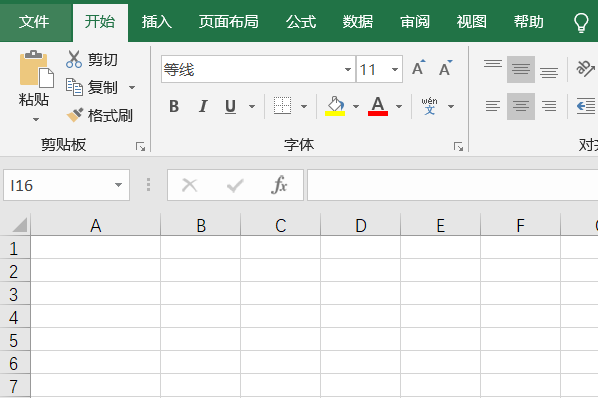Viewport: 598px width, 398px height.
Task: Click the formula bar resize dots handle
Action: (x=148, y=185)
